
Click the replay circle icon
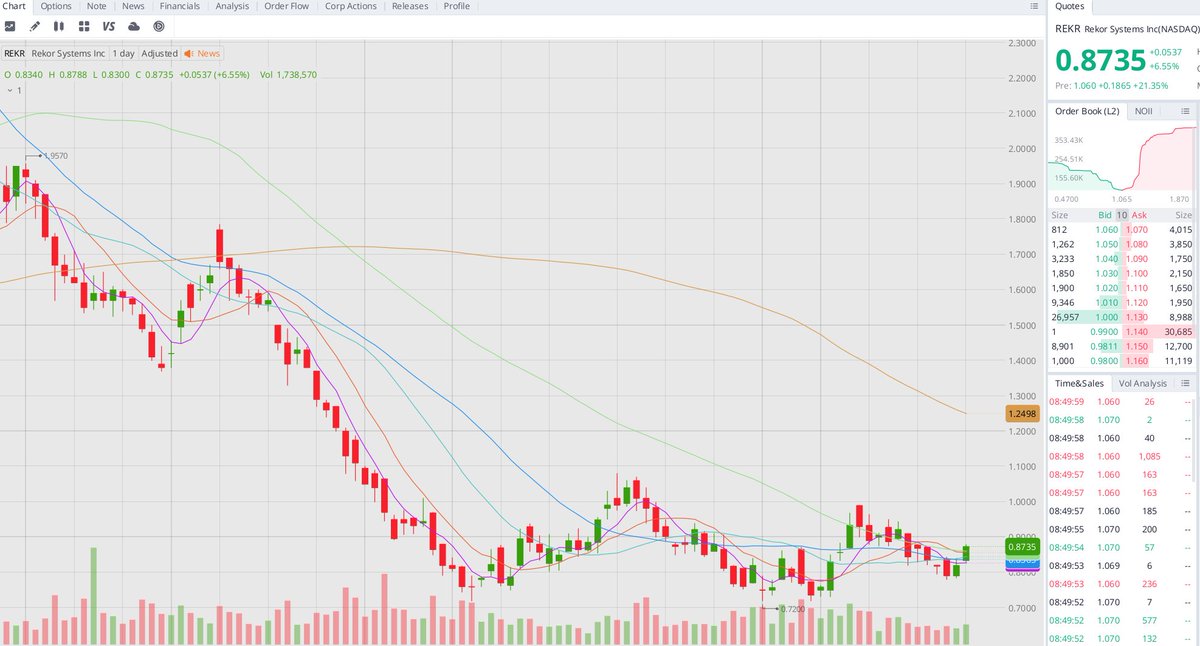point(158,26)
